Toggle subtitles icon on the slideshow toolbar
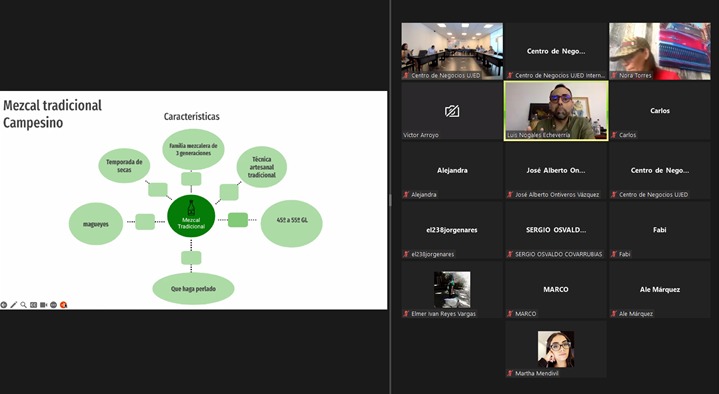This screenshot has height=394, width=719. (33, 305)
